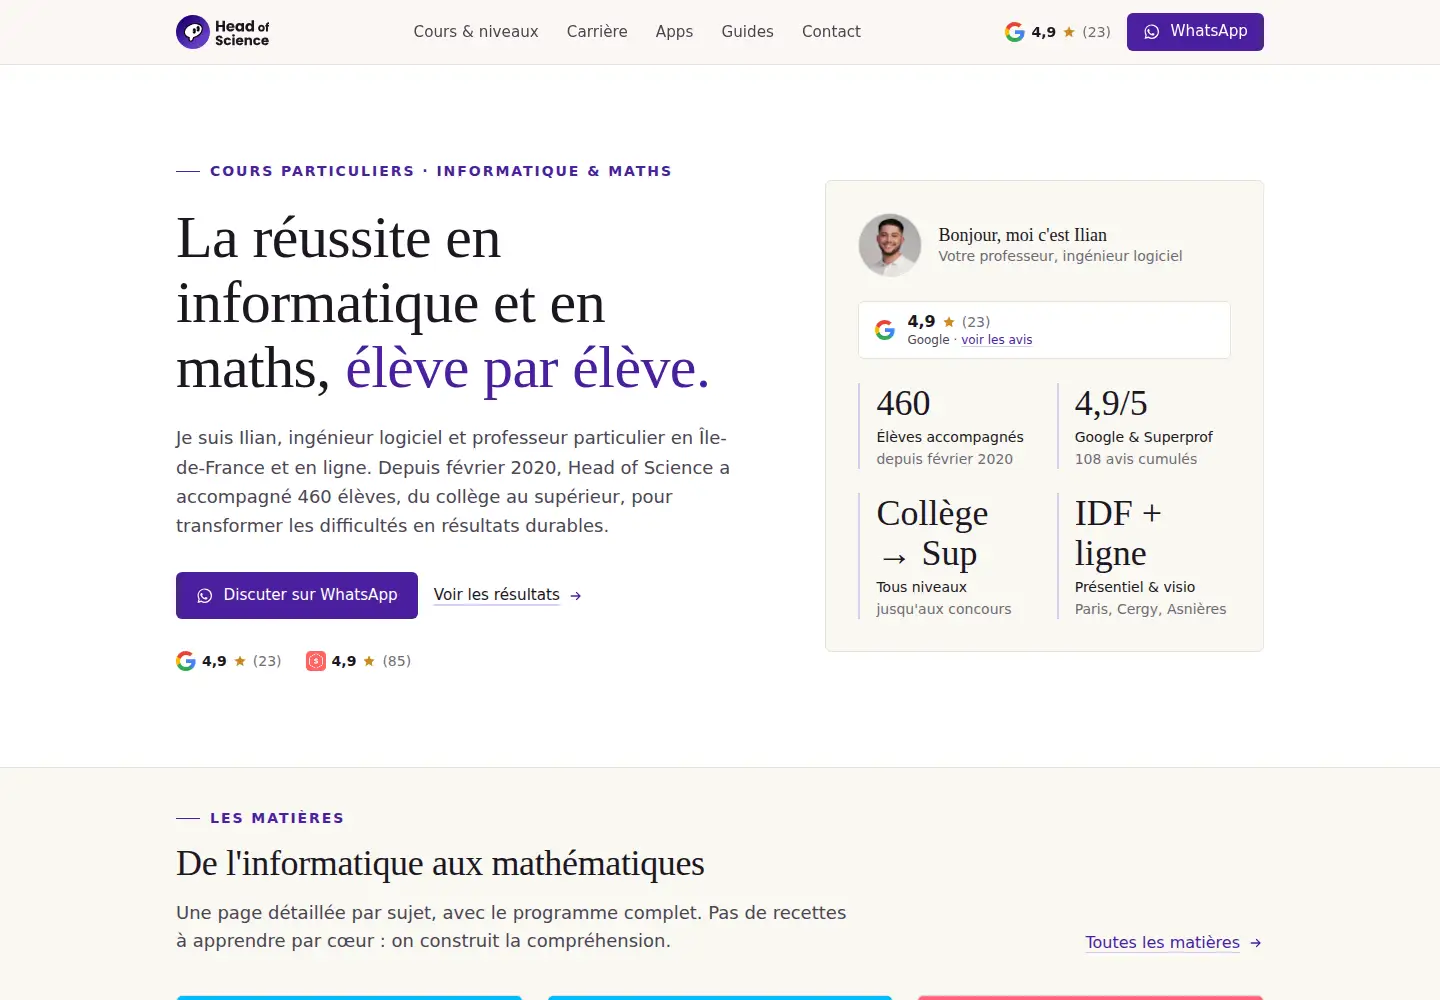Click the "460" students statistic
1440x1000 pixels.
click(904, 403)
